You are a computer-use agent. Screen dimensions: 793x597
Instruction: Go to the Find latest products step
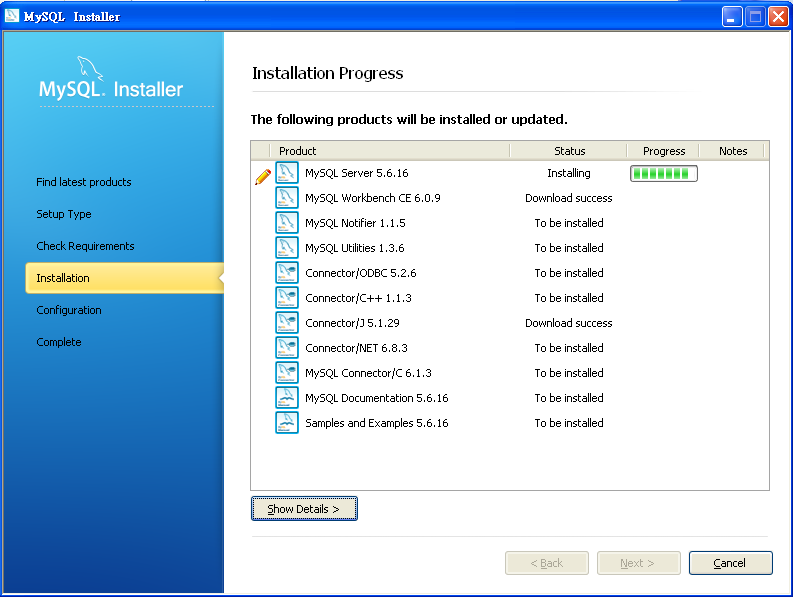84,182
